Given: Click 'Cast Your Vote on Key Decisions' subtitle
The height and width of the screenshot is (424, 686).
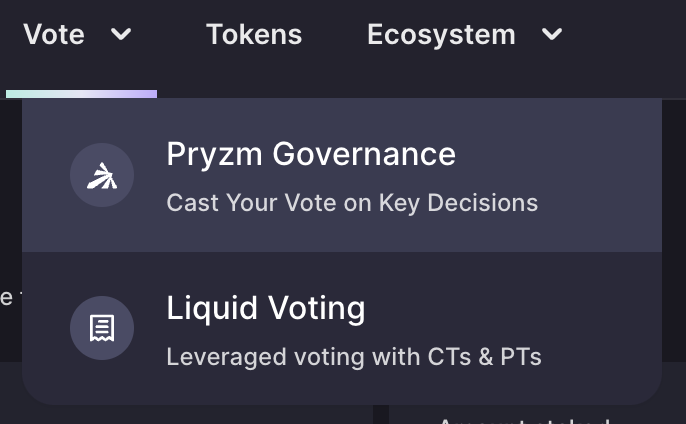Looking at the screenshot, I should (x=352, y=203).
